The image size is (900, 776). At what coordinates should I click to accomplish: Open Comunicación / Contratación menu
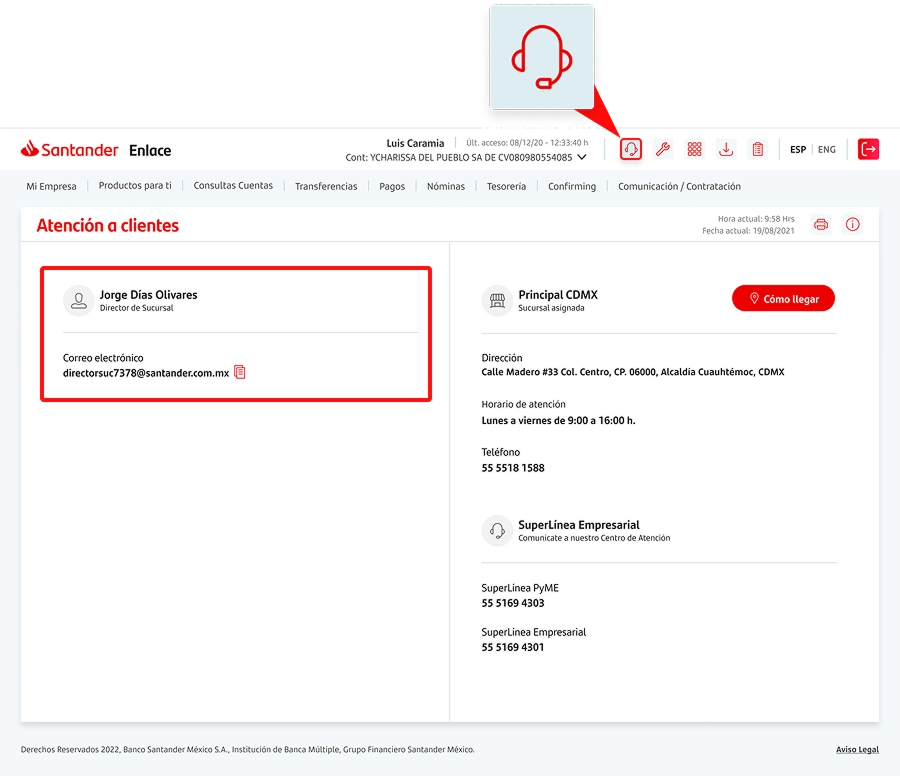click(679, 186)
